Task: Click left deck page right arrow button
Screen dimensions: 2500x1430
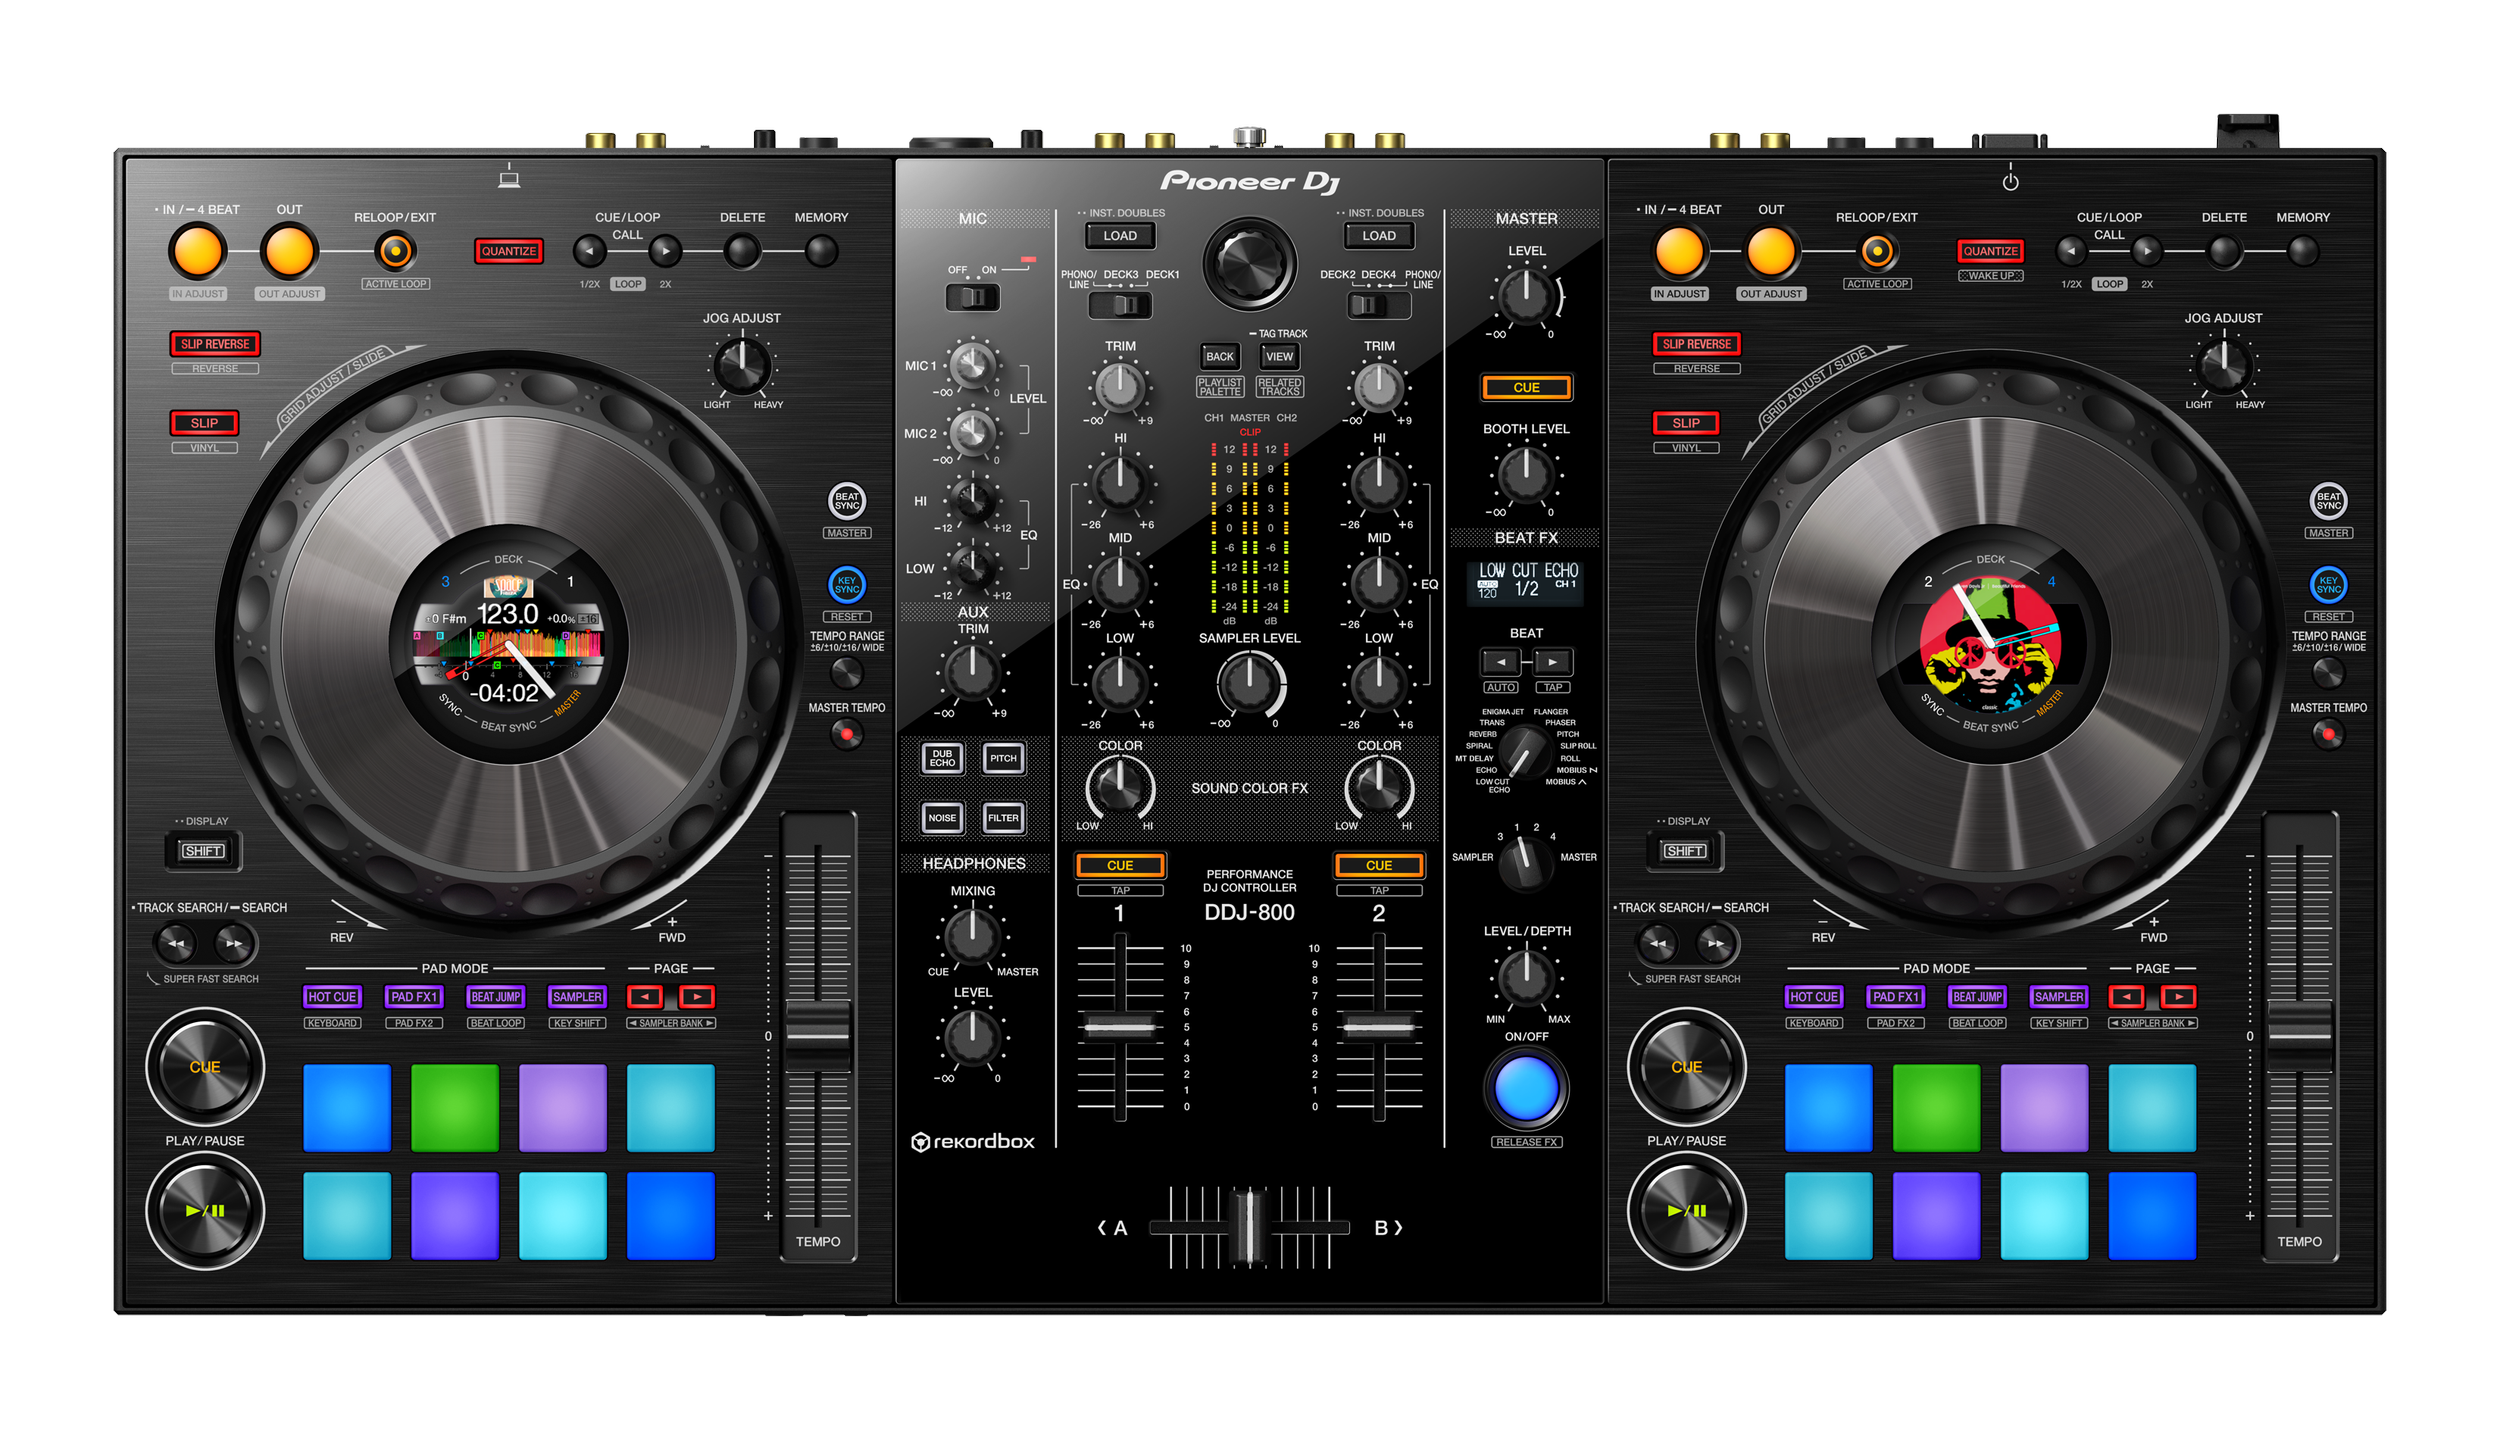Action: coord(697,997)
